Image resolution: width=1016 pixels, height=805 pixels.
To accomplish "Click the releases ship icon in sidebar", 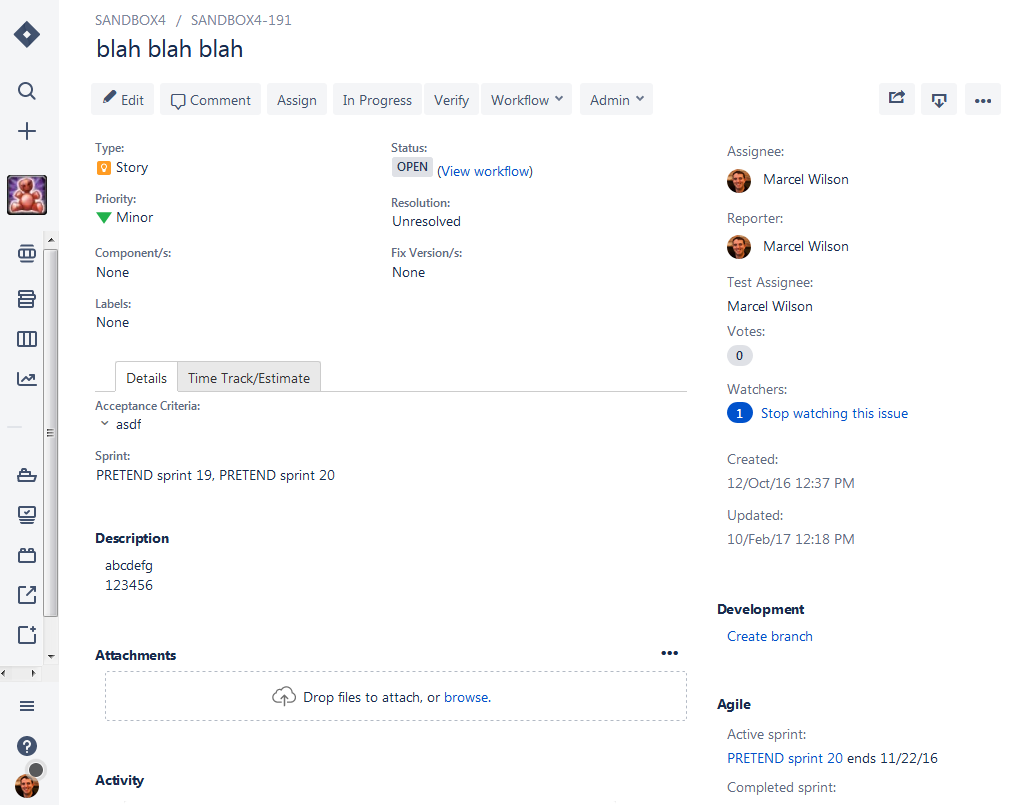I will click(x=27, y=475).
